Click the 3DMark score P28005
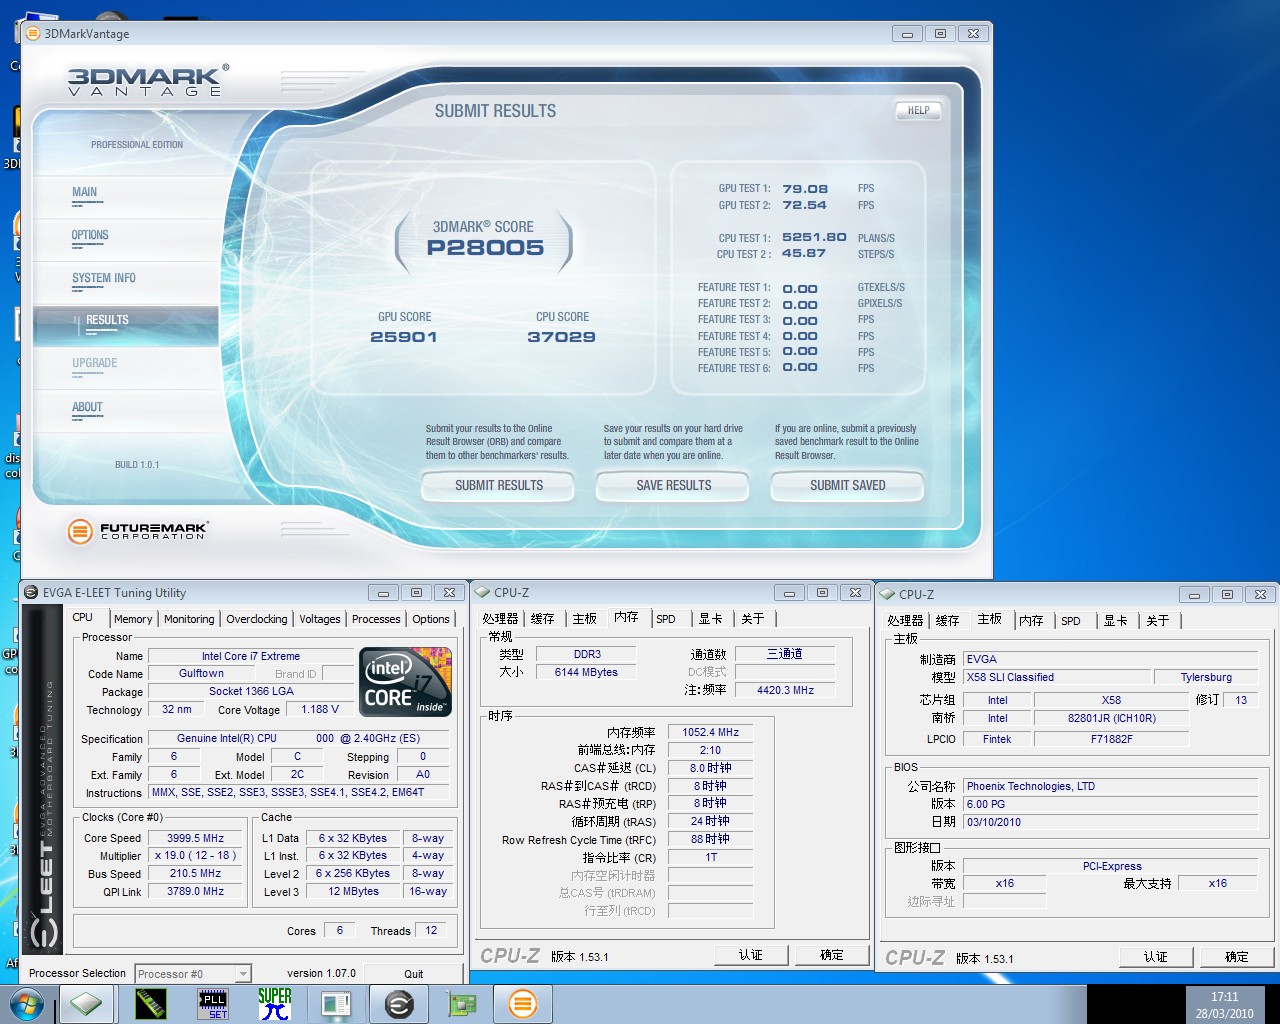1280x1024 pixels. [x=485, y=248]
